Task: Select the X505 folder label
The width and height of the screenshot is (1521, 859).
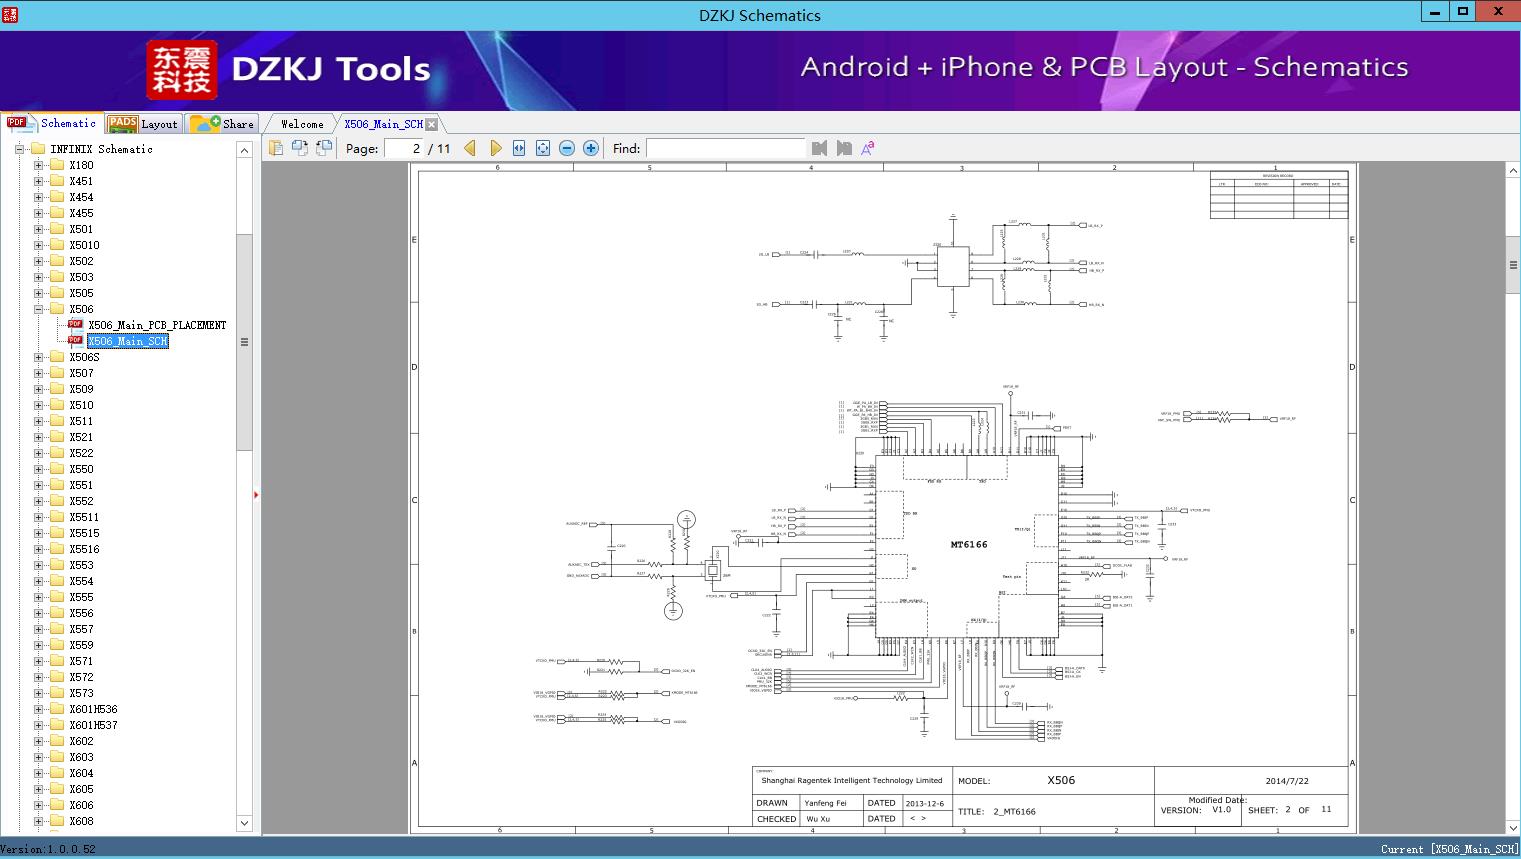Action: tap(81, 293)
